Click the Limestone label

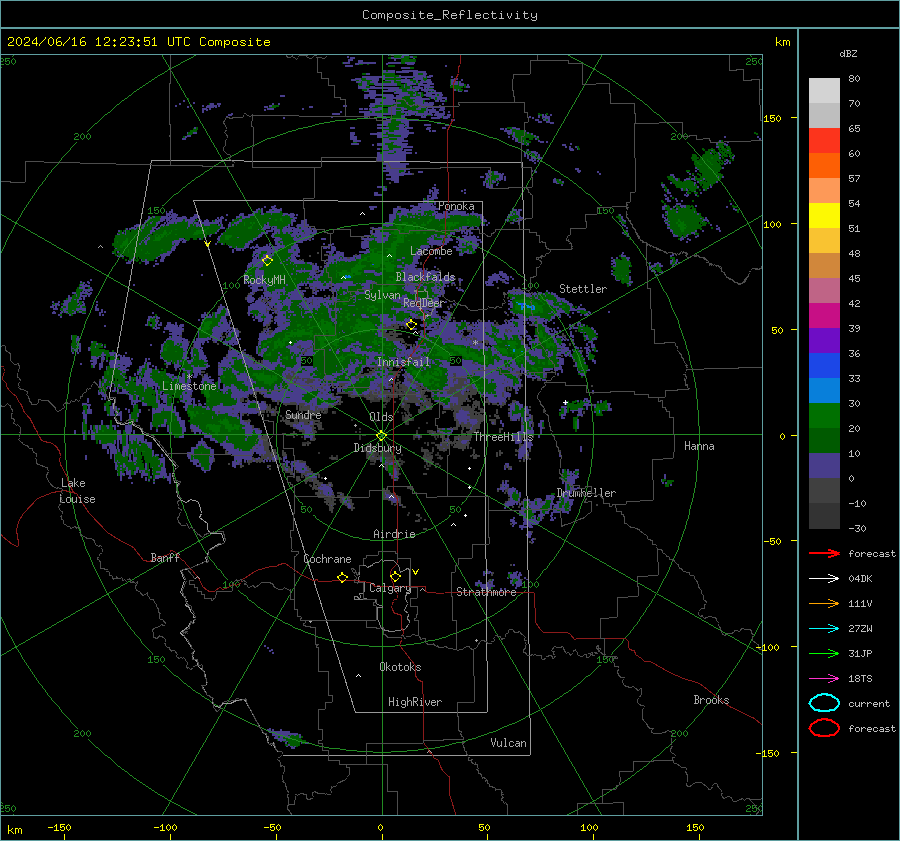click(x=189, y=386)
